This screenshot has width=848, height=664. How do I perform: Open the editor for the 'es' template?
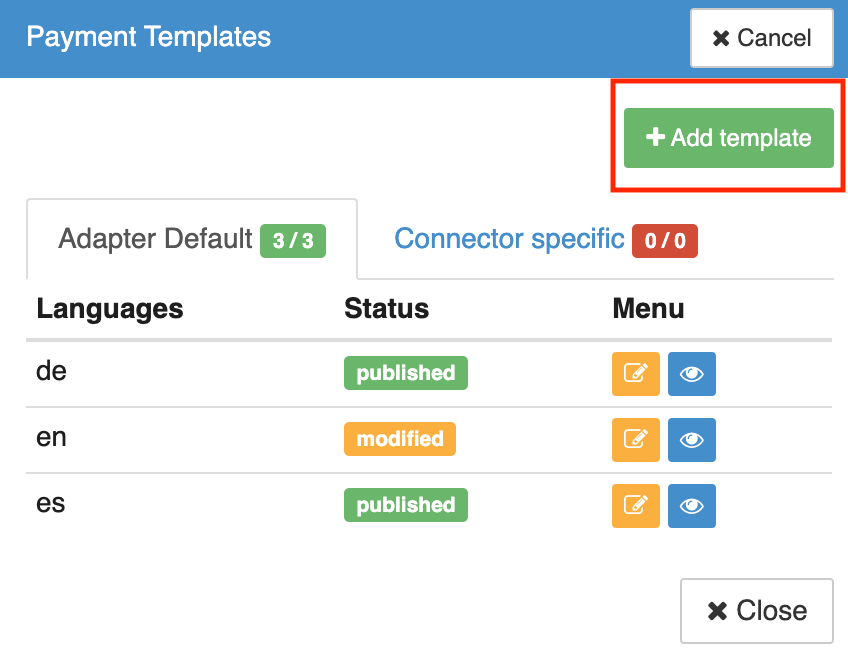pos(635,506)
